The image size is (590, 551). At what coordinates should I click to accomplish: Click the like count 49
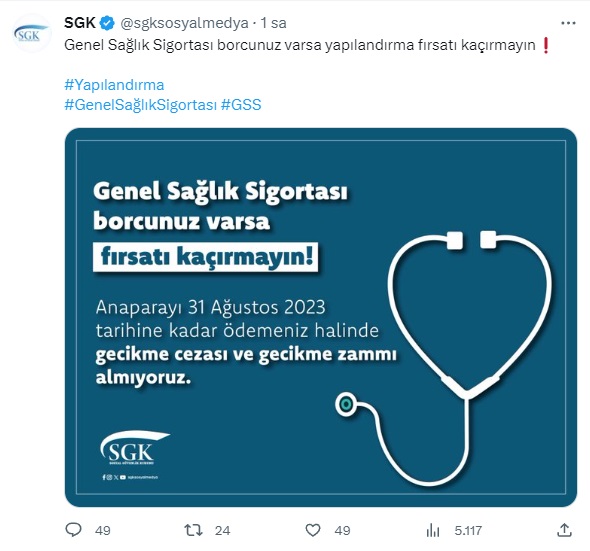click(342, 531)
